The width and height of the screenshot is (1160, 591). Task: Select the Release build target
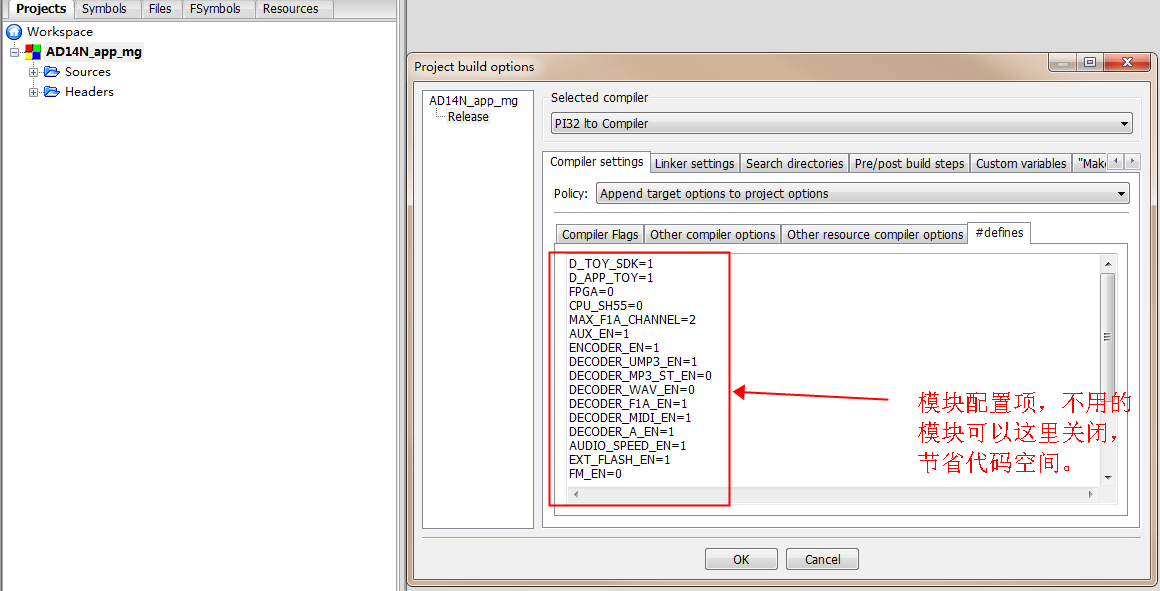(468, 117)
